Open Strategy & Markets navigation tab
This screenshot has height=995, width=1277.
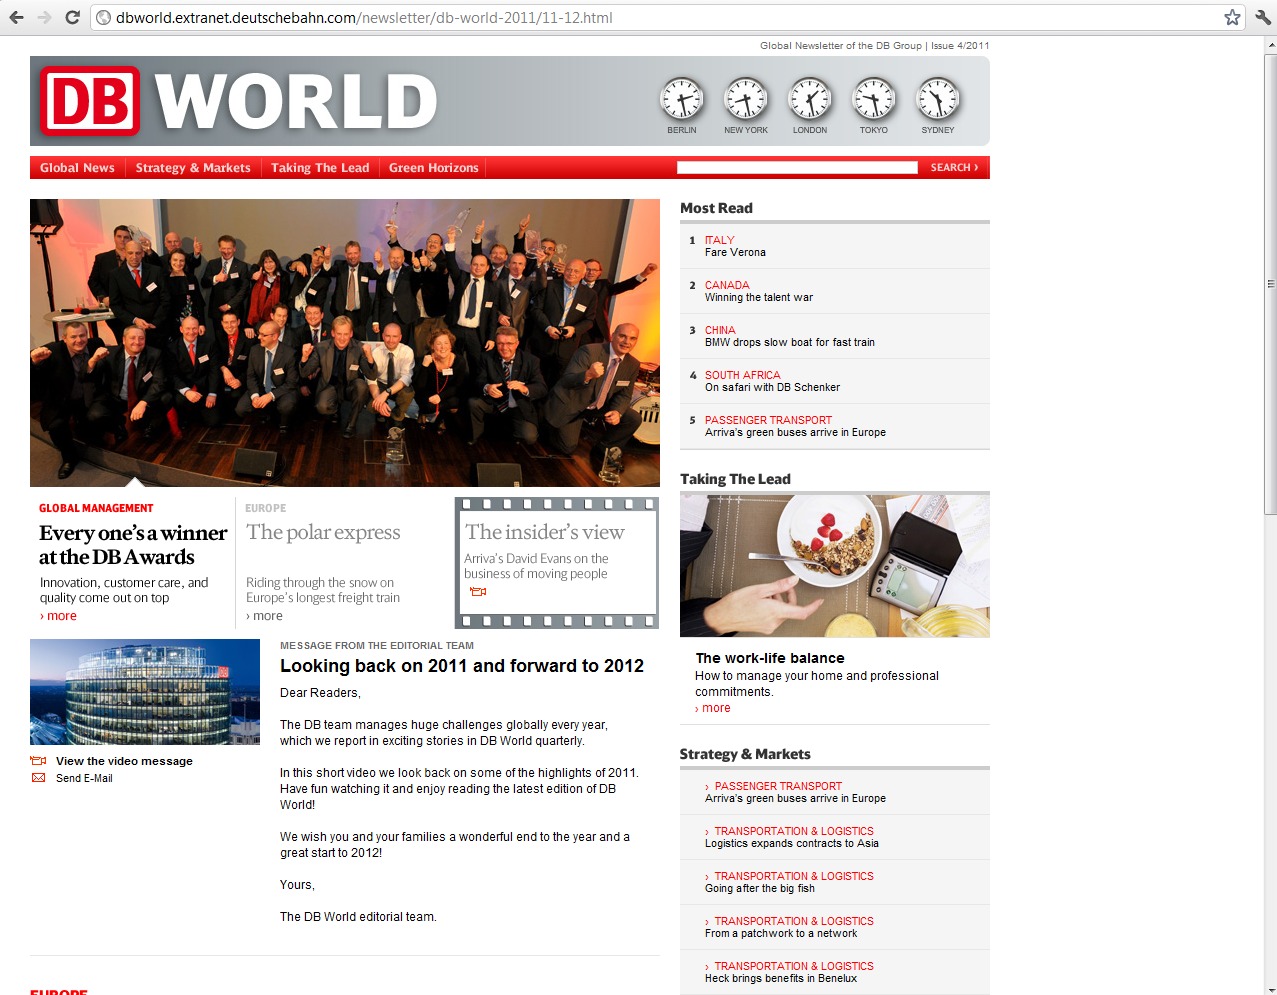193,168
